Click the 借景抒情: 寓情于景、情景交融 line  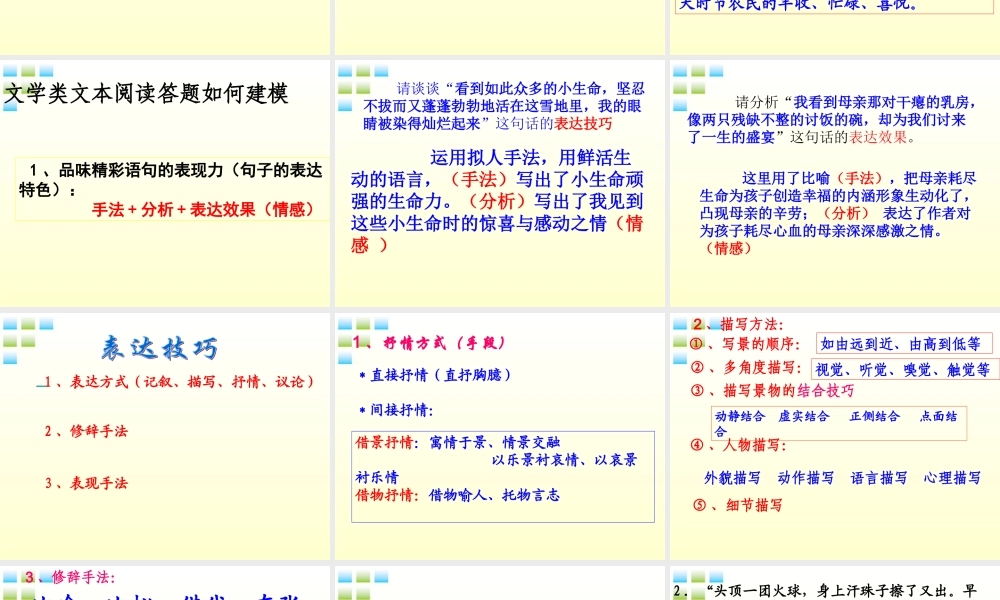[x=457, y=442]
